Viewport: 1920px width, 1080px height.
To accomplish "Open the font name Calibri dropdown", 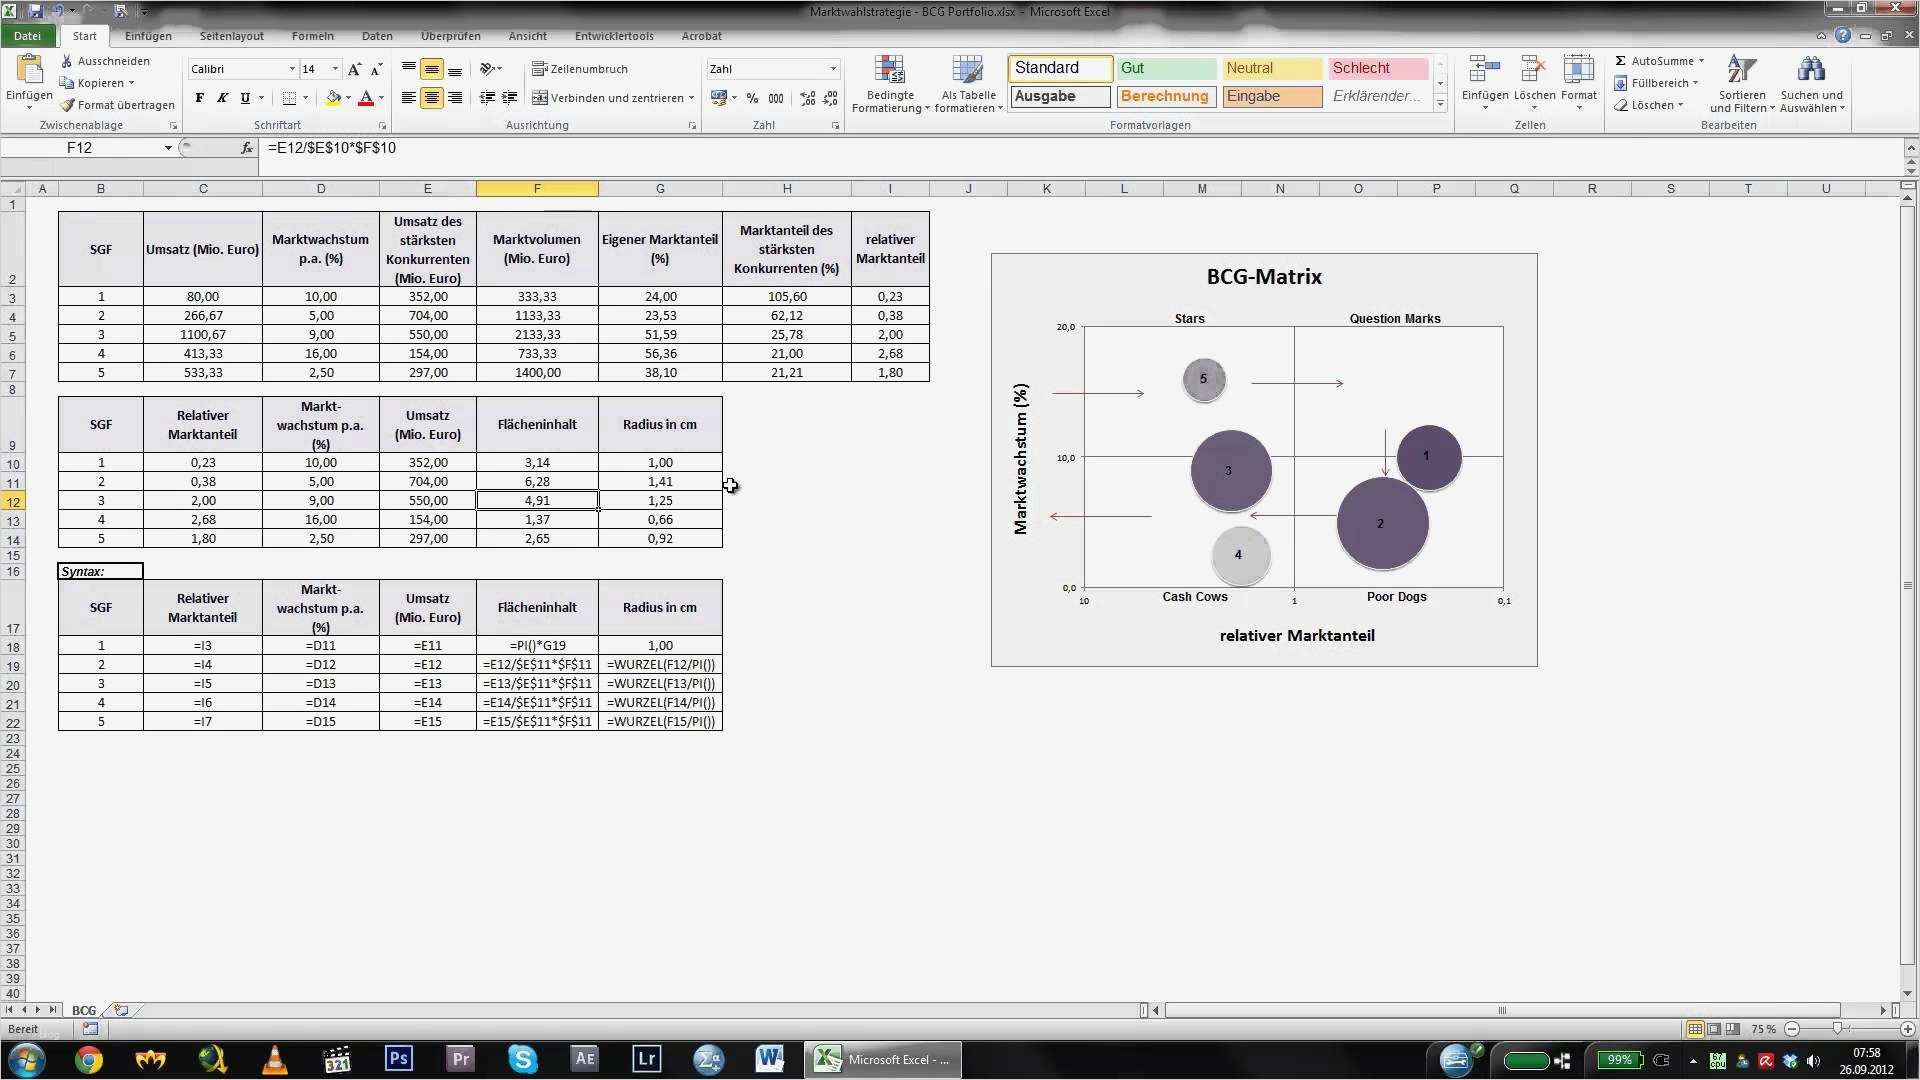I will pyautogui.click(x=292, y=69).
